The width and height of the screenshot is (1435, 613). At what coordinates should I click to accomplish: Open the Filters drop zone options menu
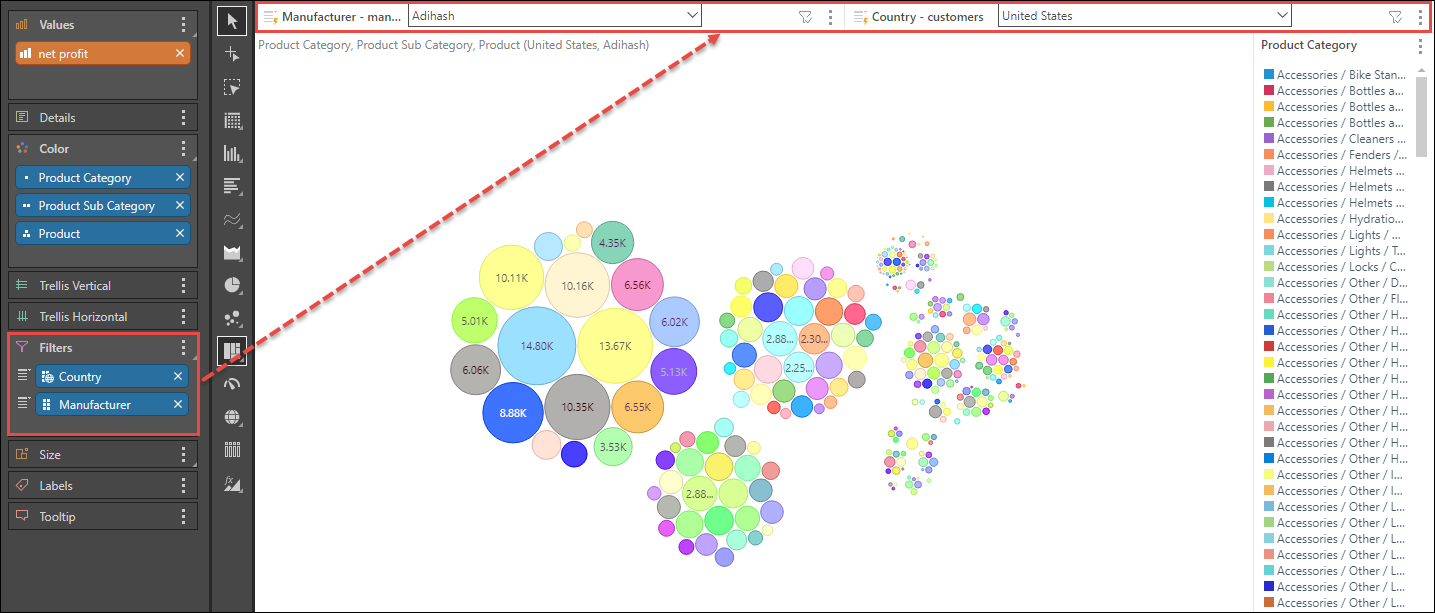coord(183,348)
